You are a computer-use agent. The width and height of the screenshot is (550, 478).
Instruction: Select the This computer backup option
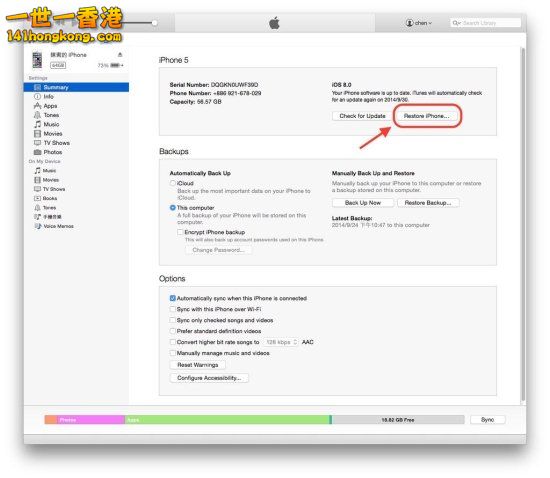(173, 208)
